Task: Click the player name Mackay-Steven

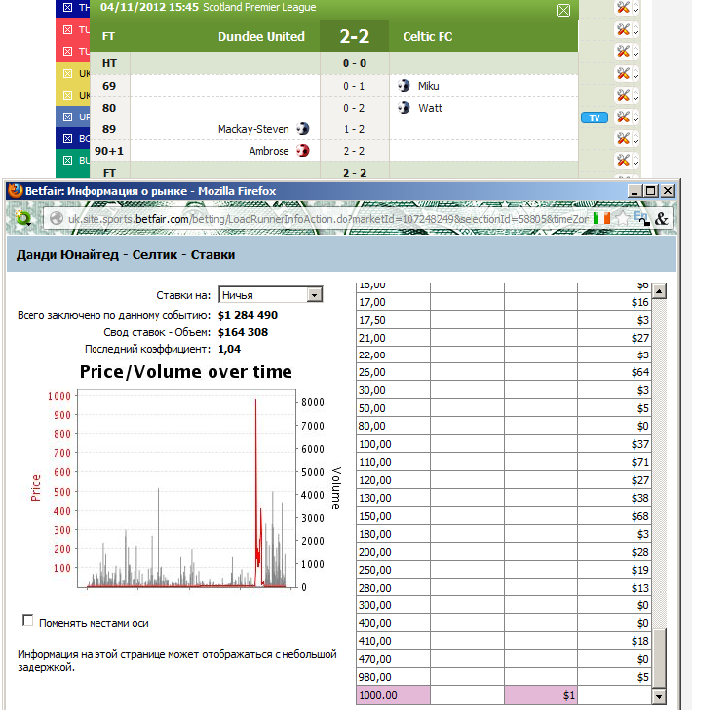Action: tap(253, 129)
